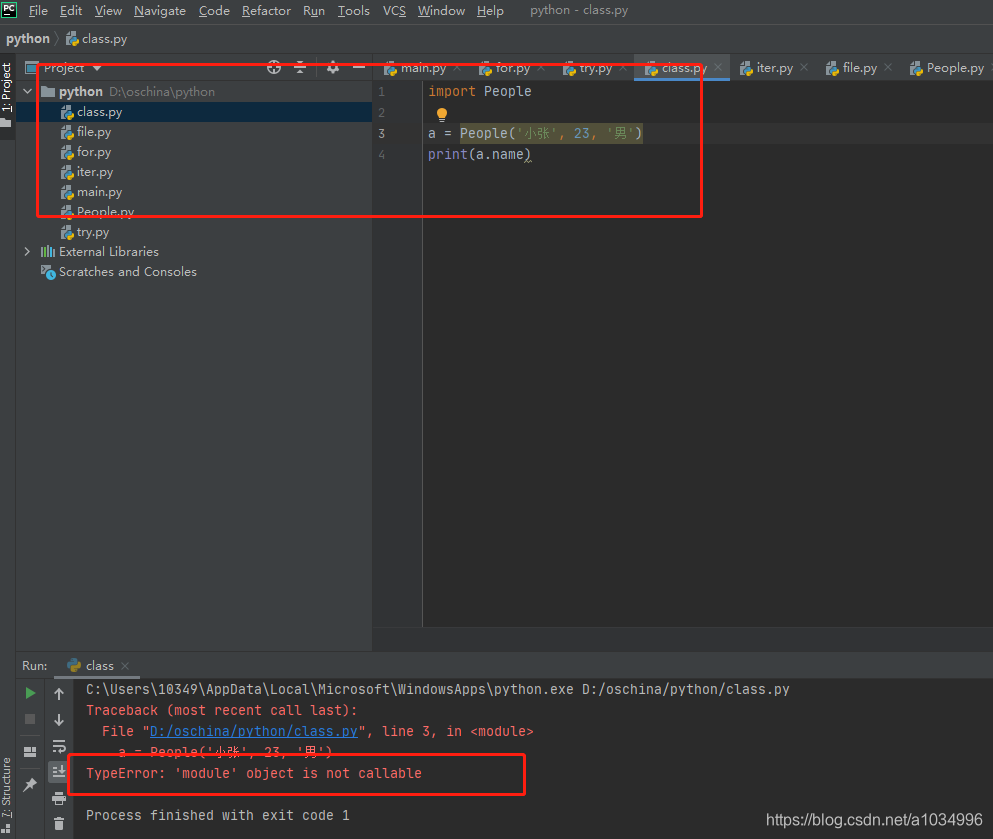Click the python breadcrumb in navigation bar
The width and height of the screenshot is (993, 839).
click(x=28, y=39)
